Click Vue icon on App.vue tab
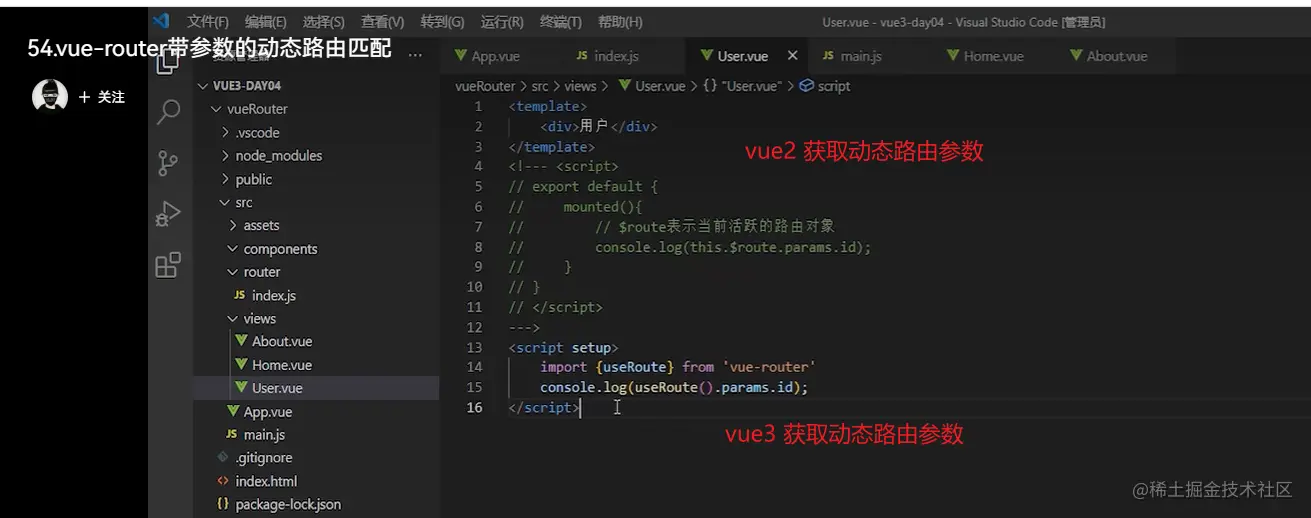This screenshot has height=518, width=1311. [461, 56]
